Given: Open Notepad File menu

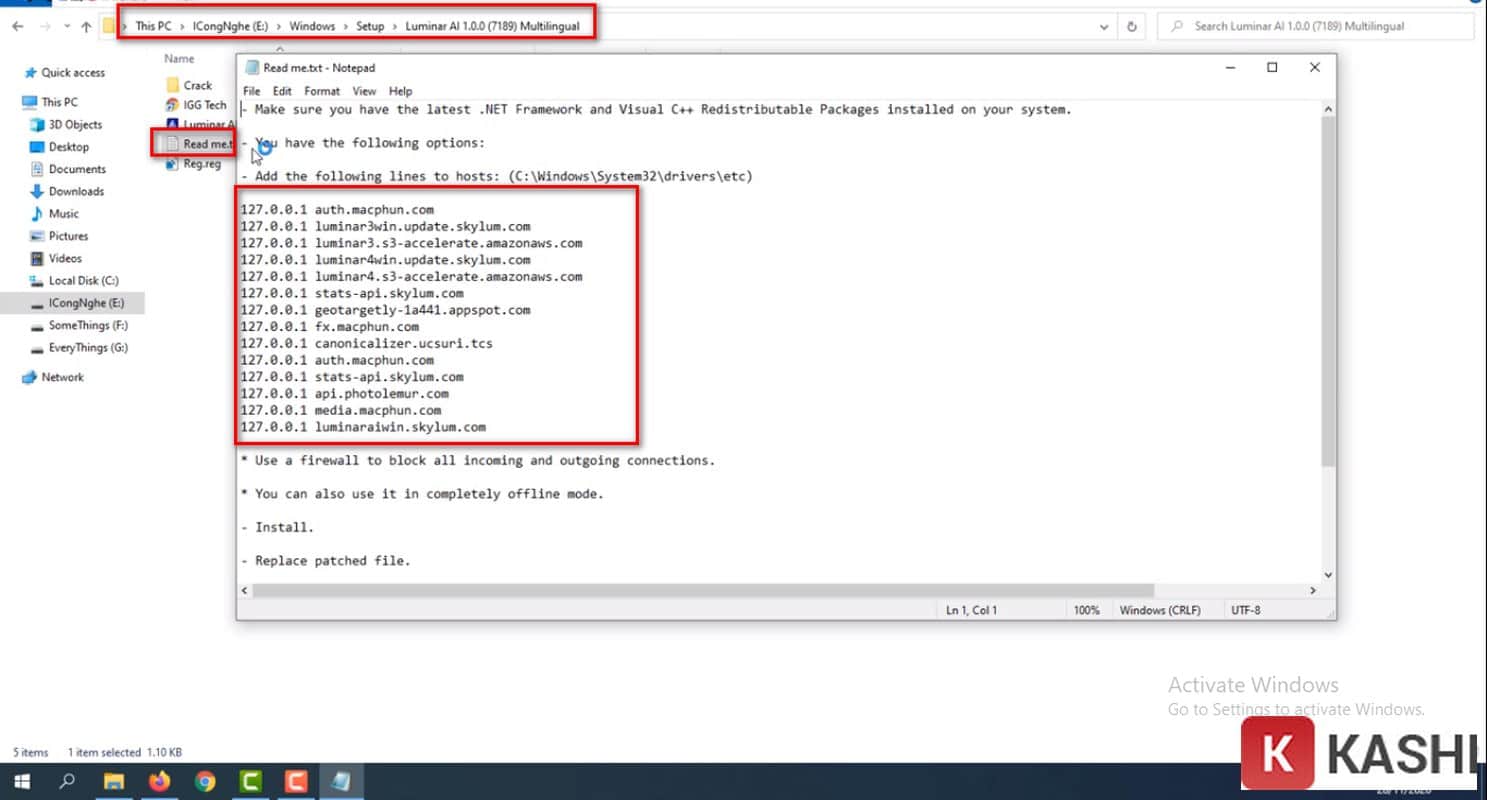Looking at the screenshot, I should click(x=251, y=91).
